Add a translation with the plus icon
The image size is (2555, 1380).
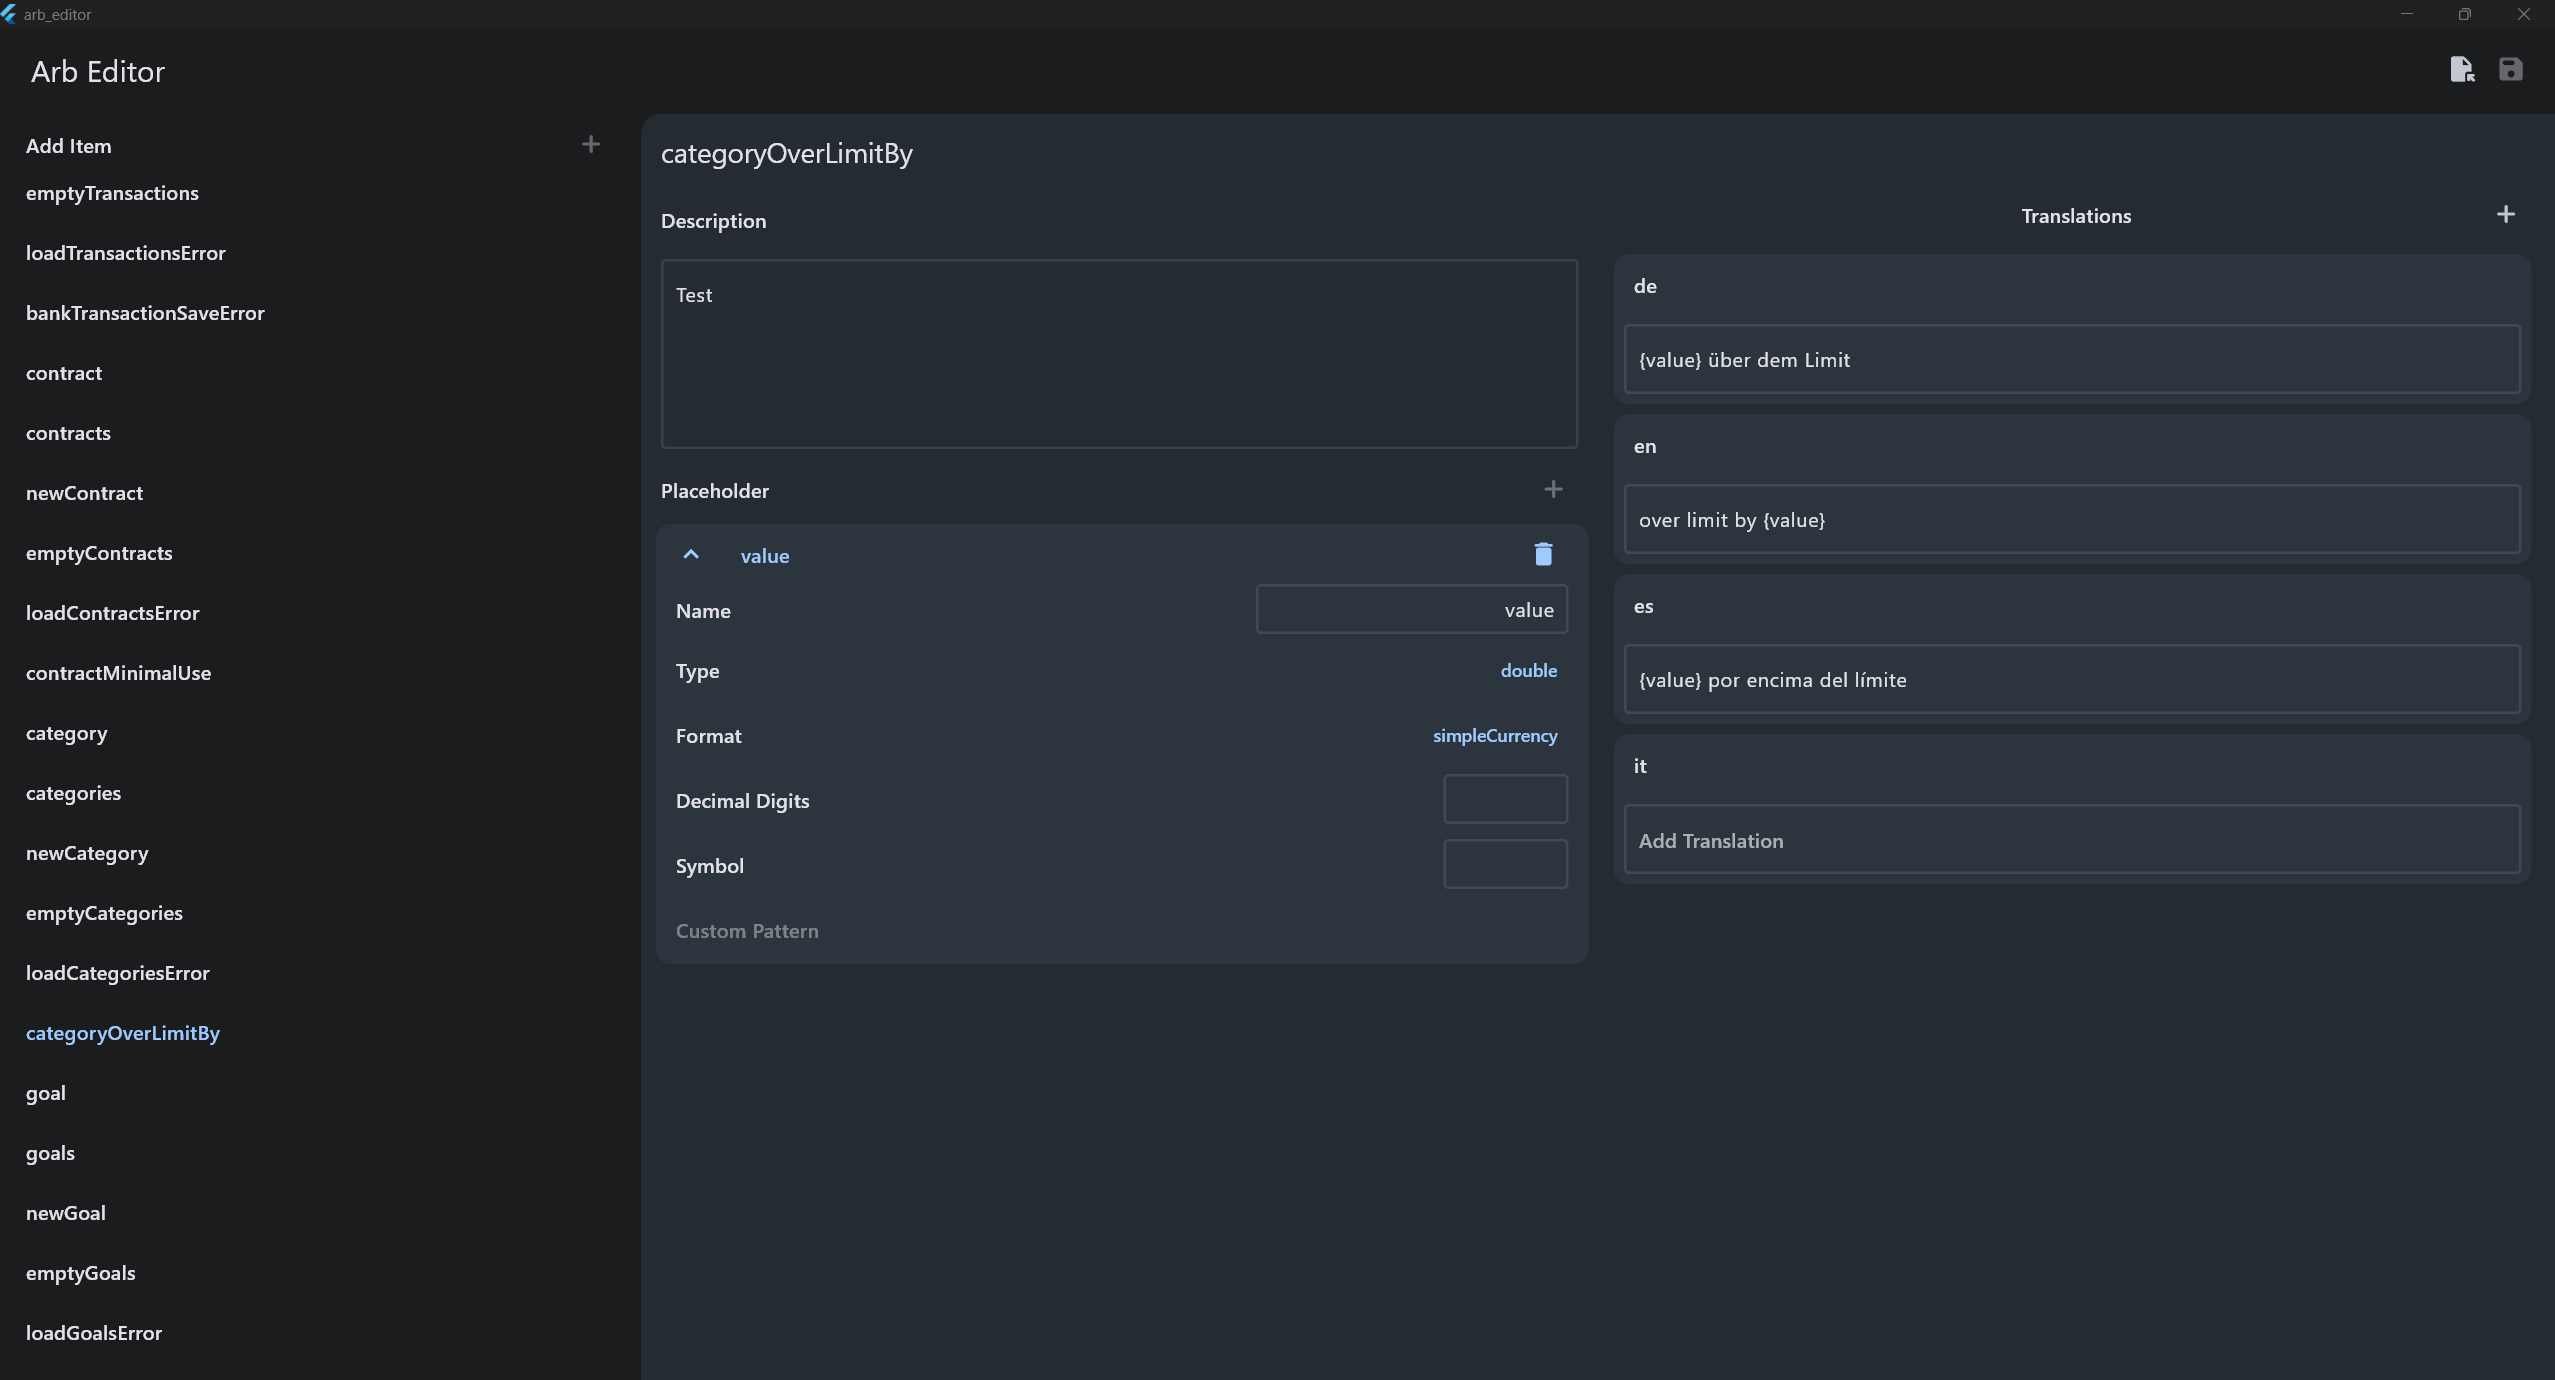coord(2505,215)
